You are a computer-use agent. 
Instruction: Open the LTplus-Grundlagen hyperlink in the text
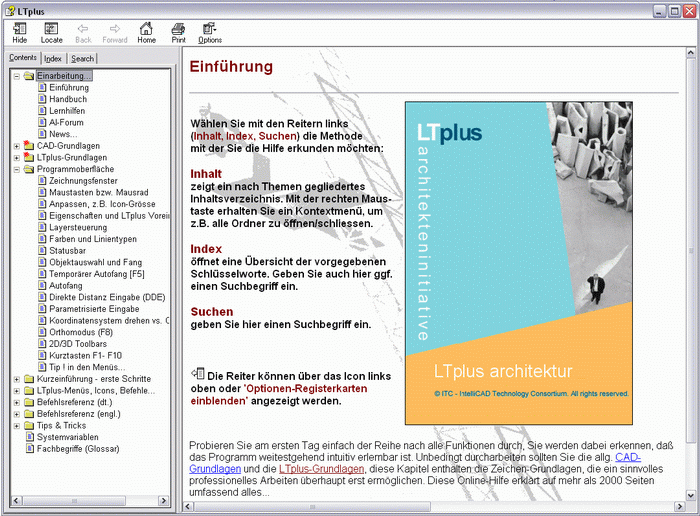pos(321,469)
